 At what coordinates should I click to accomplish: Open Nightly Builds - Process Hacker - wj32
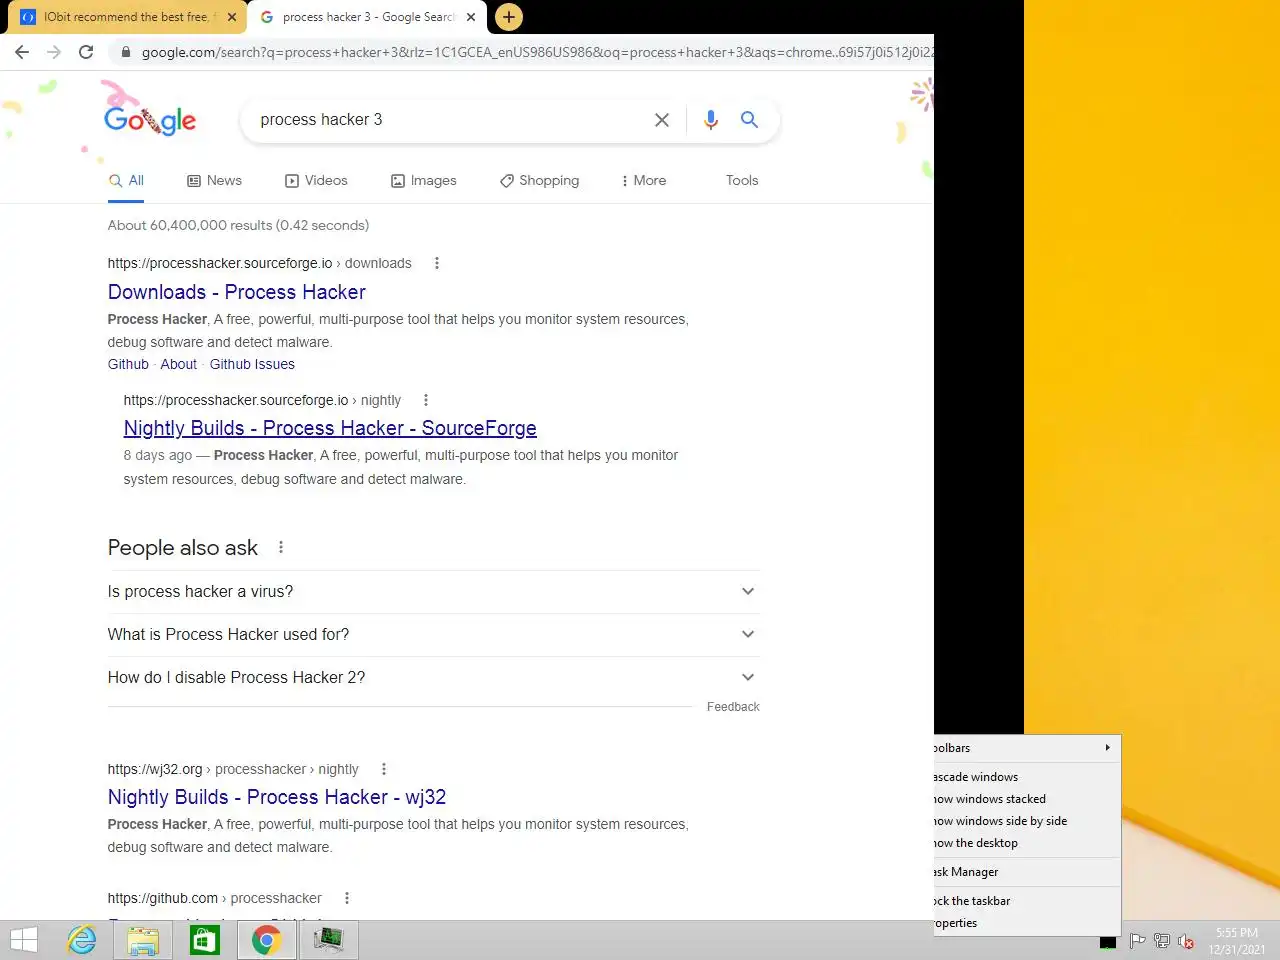277,797
